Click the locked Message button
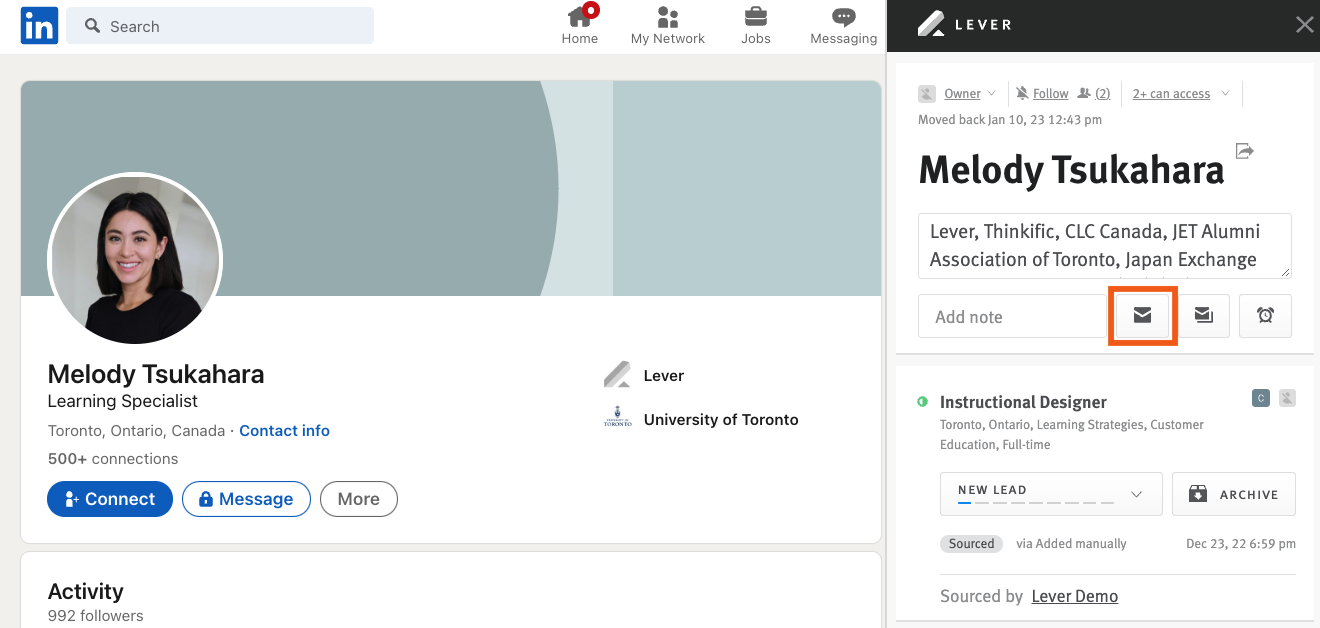 [x=246, y=499]
